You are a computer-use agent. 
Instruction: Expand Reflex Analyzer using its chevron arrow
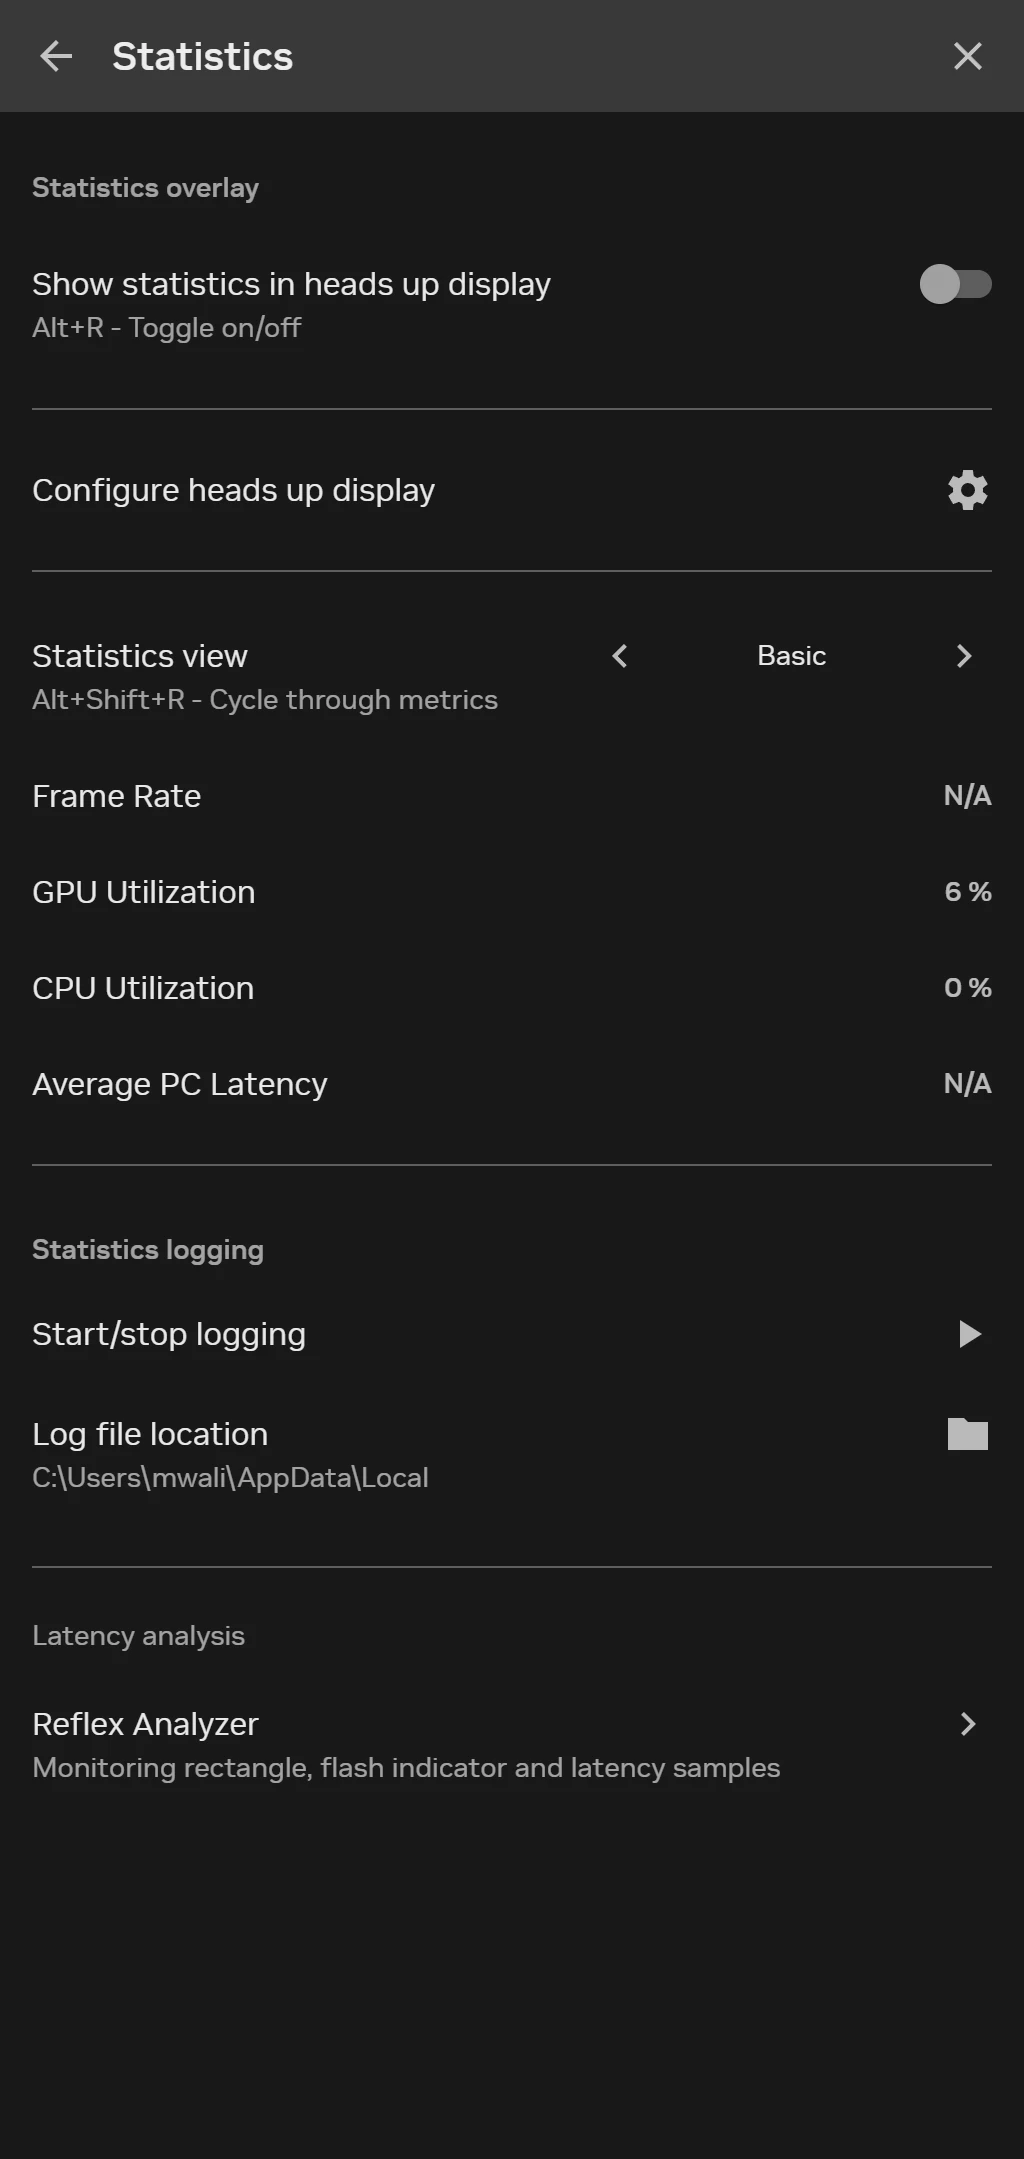point(967,1724)
